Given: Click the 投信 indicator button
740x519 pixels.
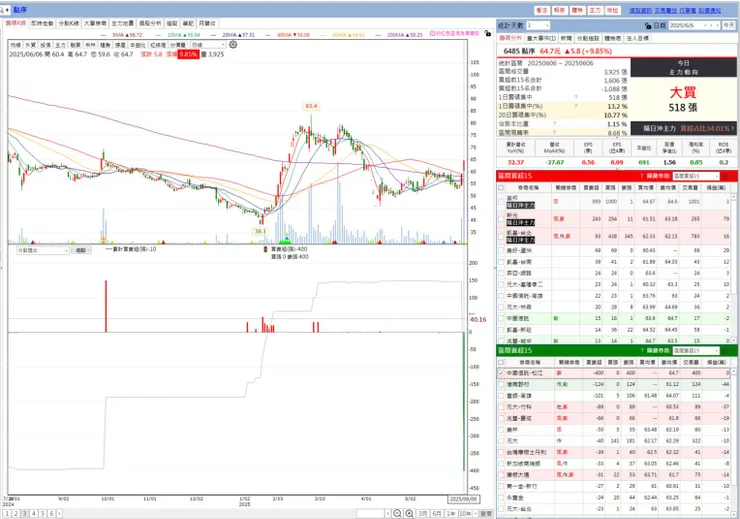Looking at the screenshot, I should coord(45,45).
